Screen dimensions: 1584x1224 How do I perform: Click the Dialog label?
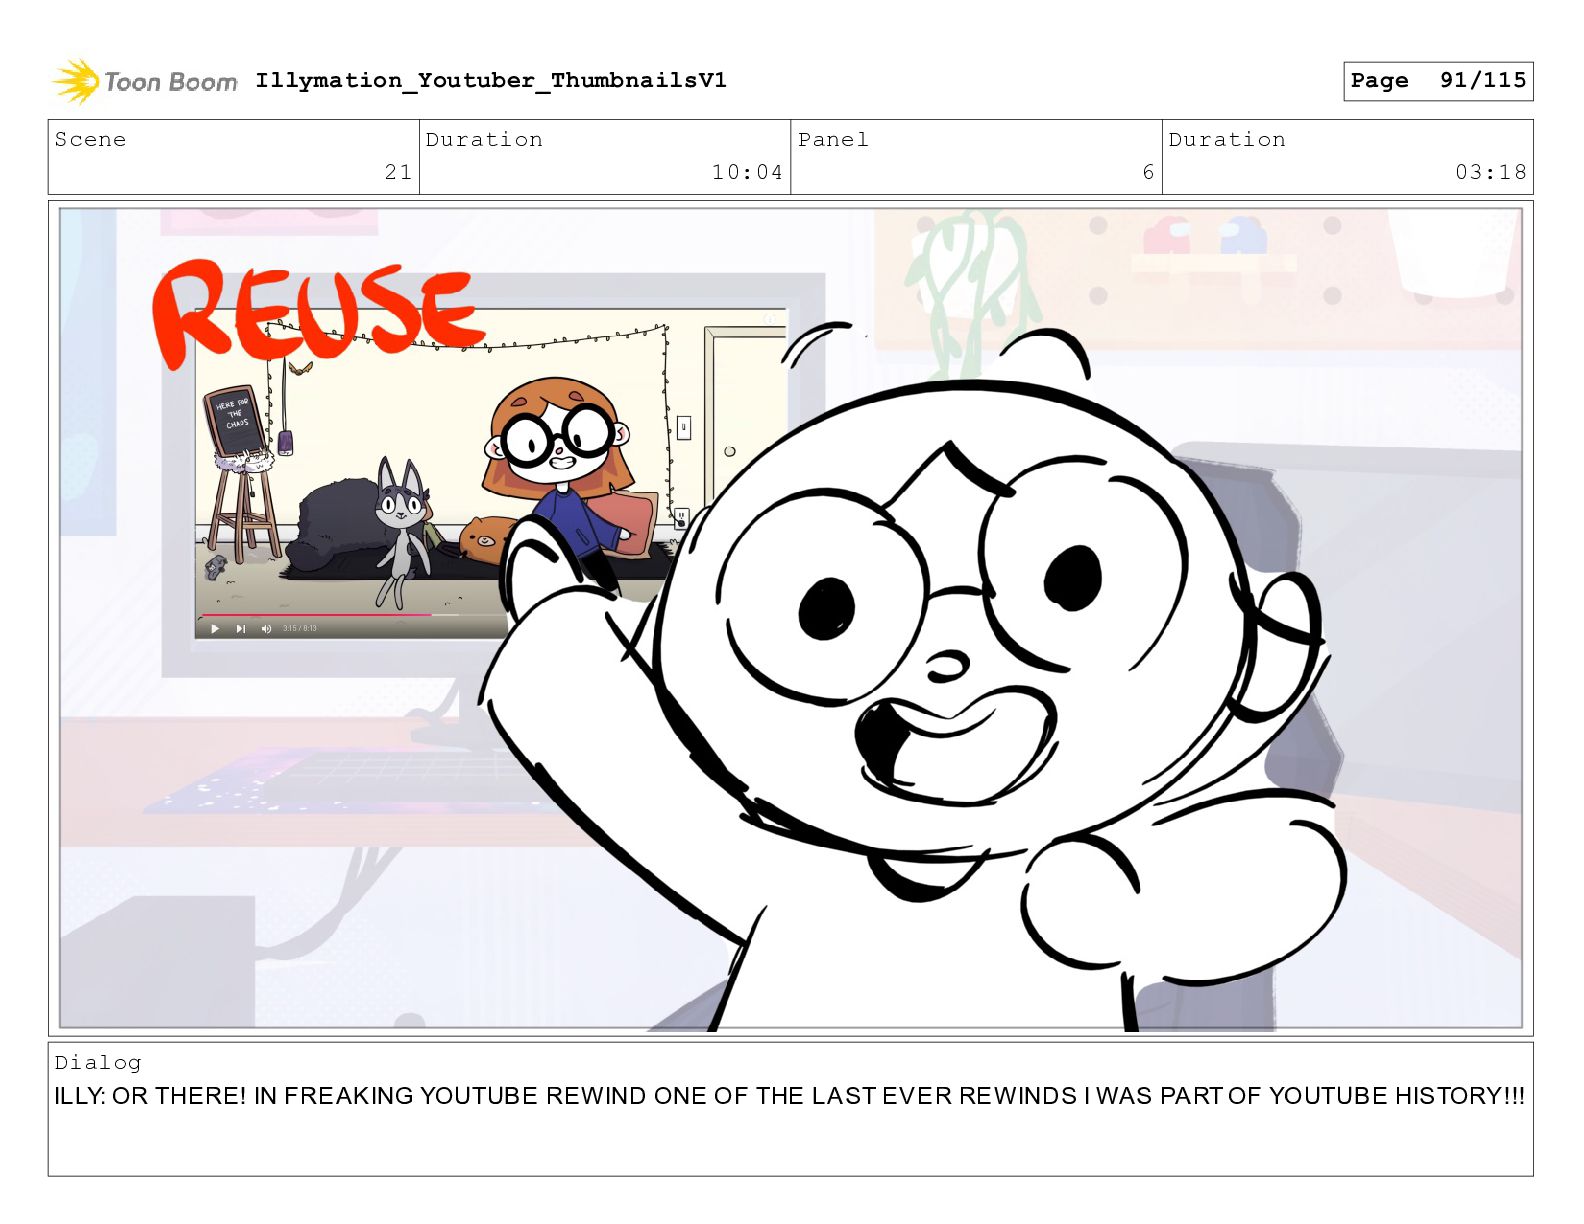(x=98, y=1062)
